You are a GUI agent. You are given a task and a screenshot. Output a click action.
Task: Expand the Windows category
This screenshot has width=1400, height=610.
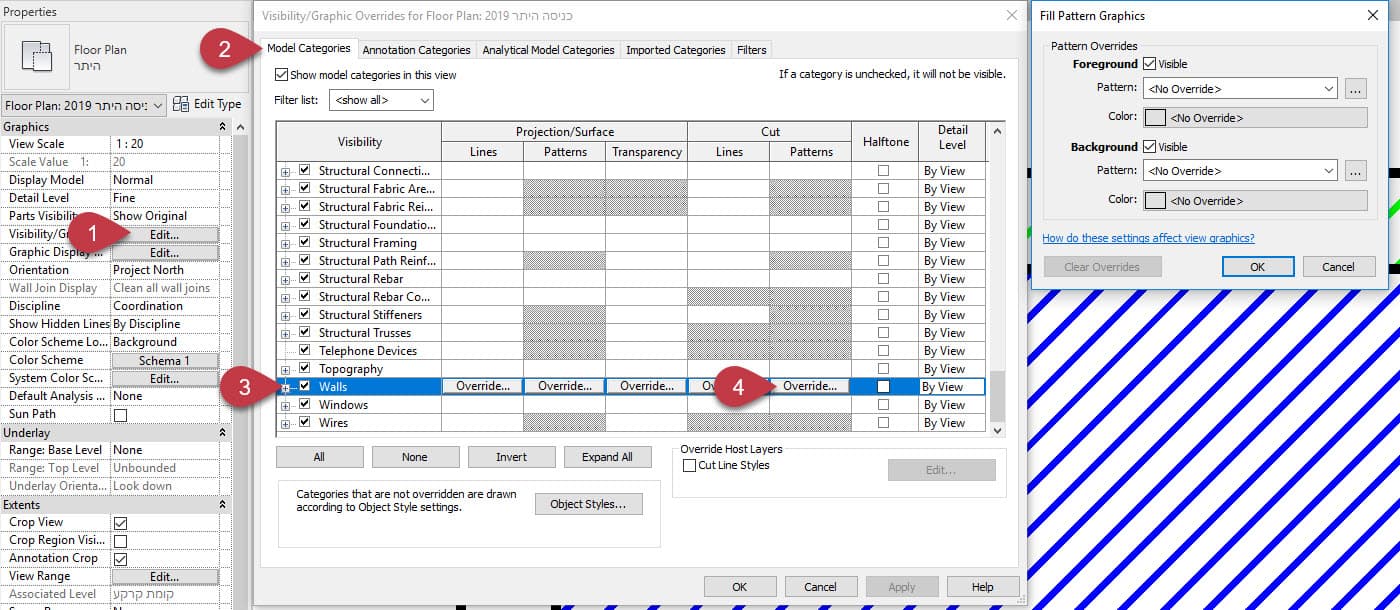[286, 406]
